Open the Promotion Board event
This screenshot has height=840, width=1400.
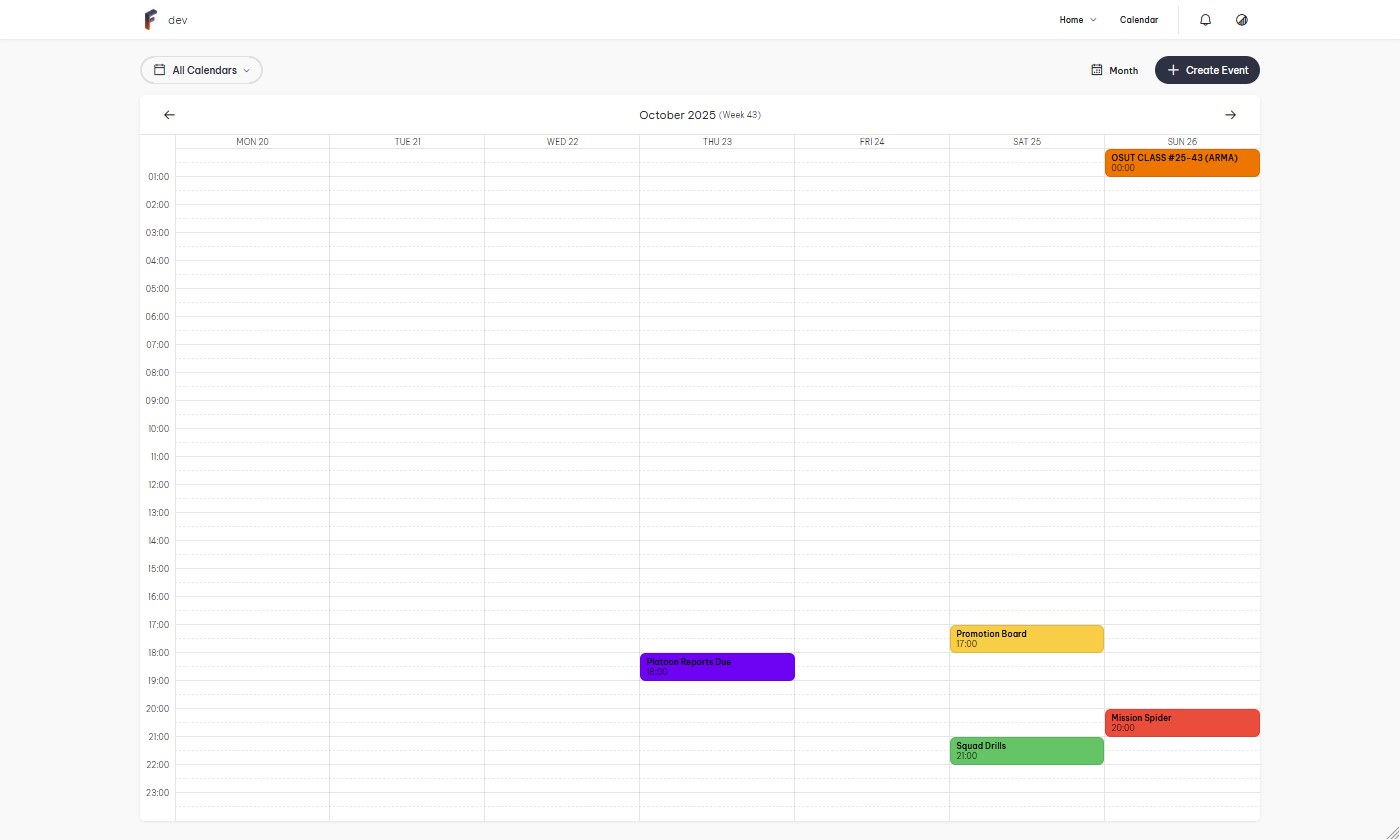tap(1027, 639)
